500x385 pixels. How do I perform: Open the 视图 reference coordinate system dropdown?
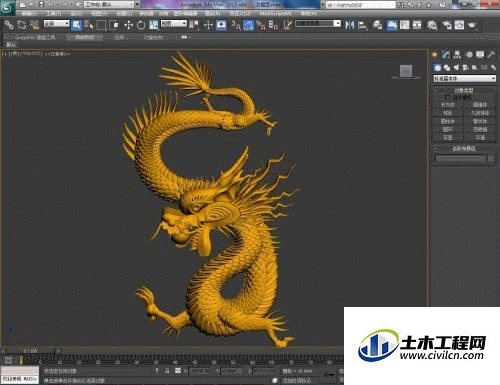pyautogui.click(x=174, y=24)
